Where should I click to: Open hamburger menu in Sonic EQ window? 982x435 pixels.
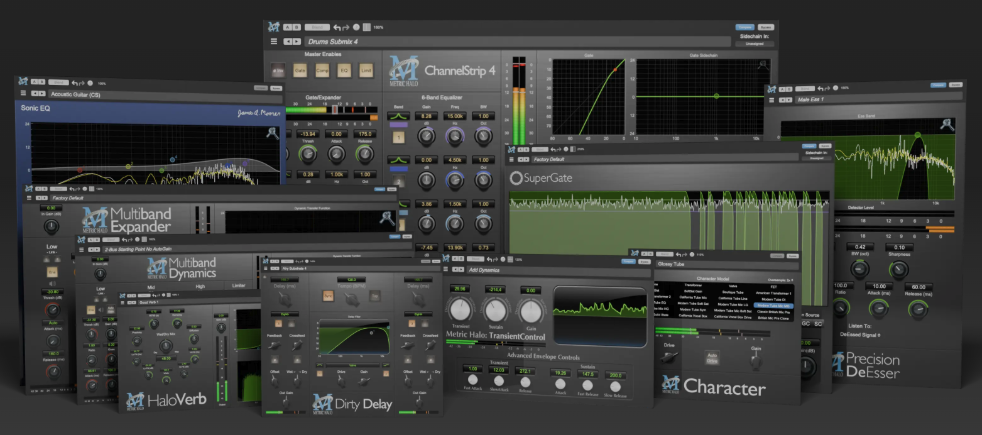[x=23, y=94]
